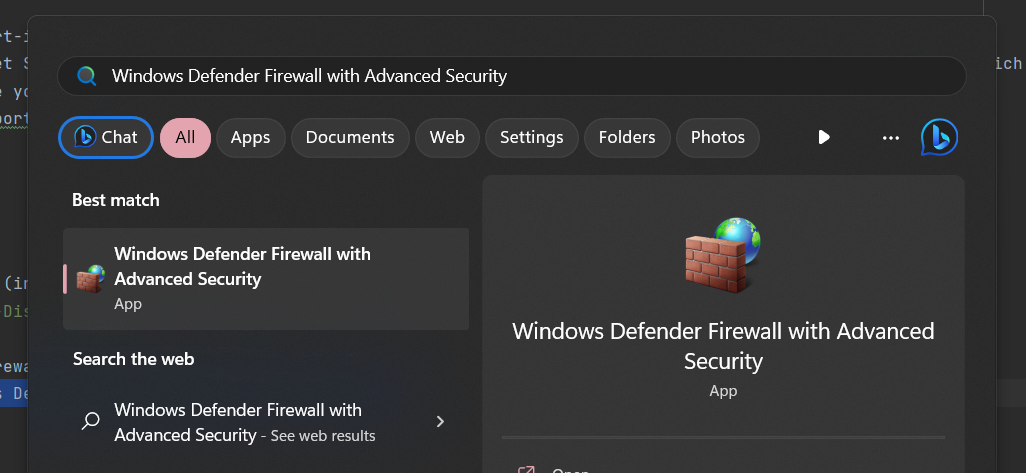Viewport: 1026px width, 473px height.
Task: Switch to the Web filter tab
Action: click(447, 138)
